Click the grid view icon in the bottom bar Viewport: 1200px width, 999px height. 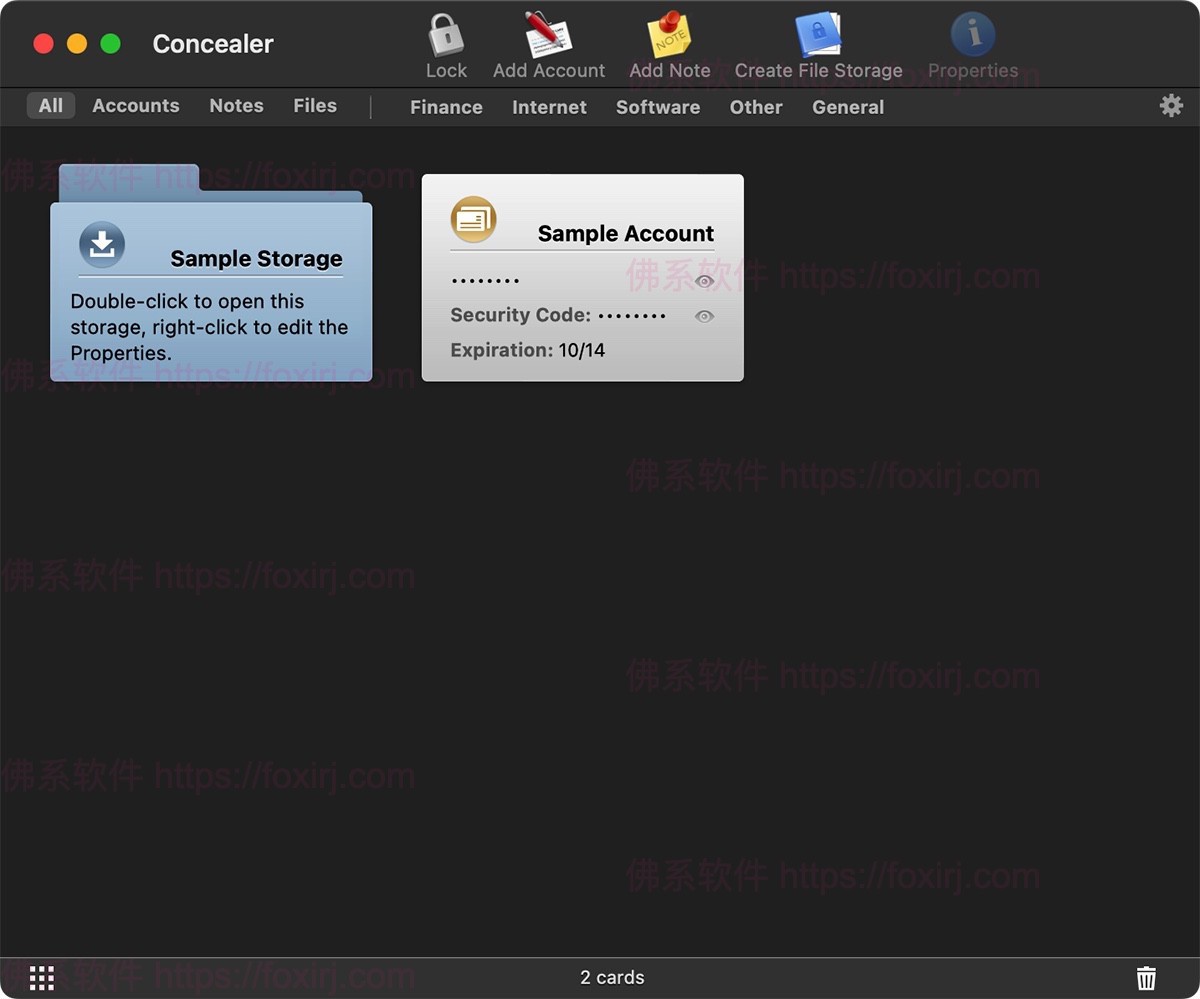[x=41, y=977]
